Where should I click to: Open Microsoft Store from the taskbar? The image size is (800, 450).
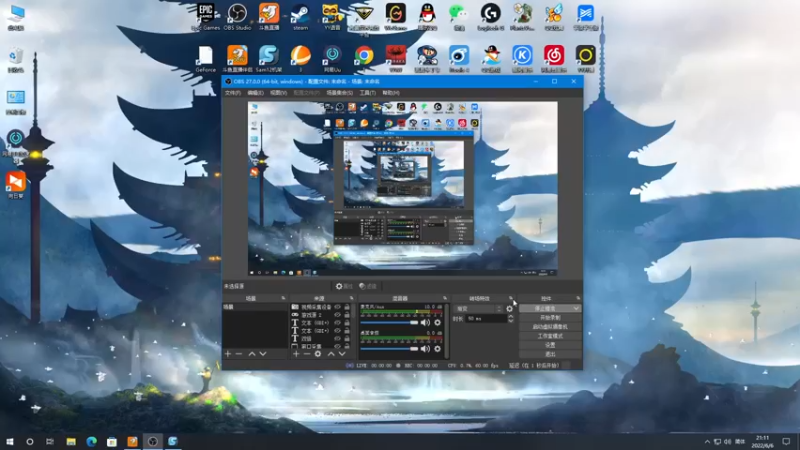[112, 441]
